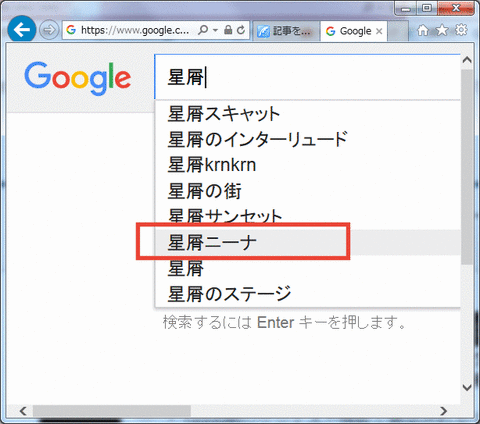This screenshot has height=424, width=480.
Task: Click the search box containing 星屑
Action: click(x=307, y=77)
